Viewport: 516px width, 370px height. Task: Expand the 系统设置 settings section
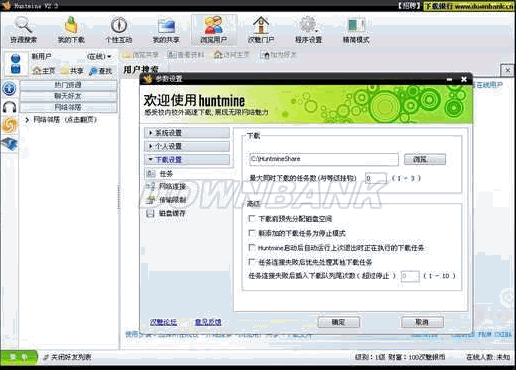[x=187, y=133]
